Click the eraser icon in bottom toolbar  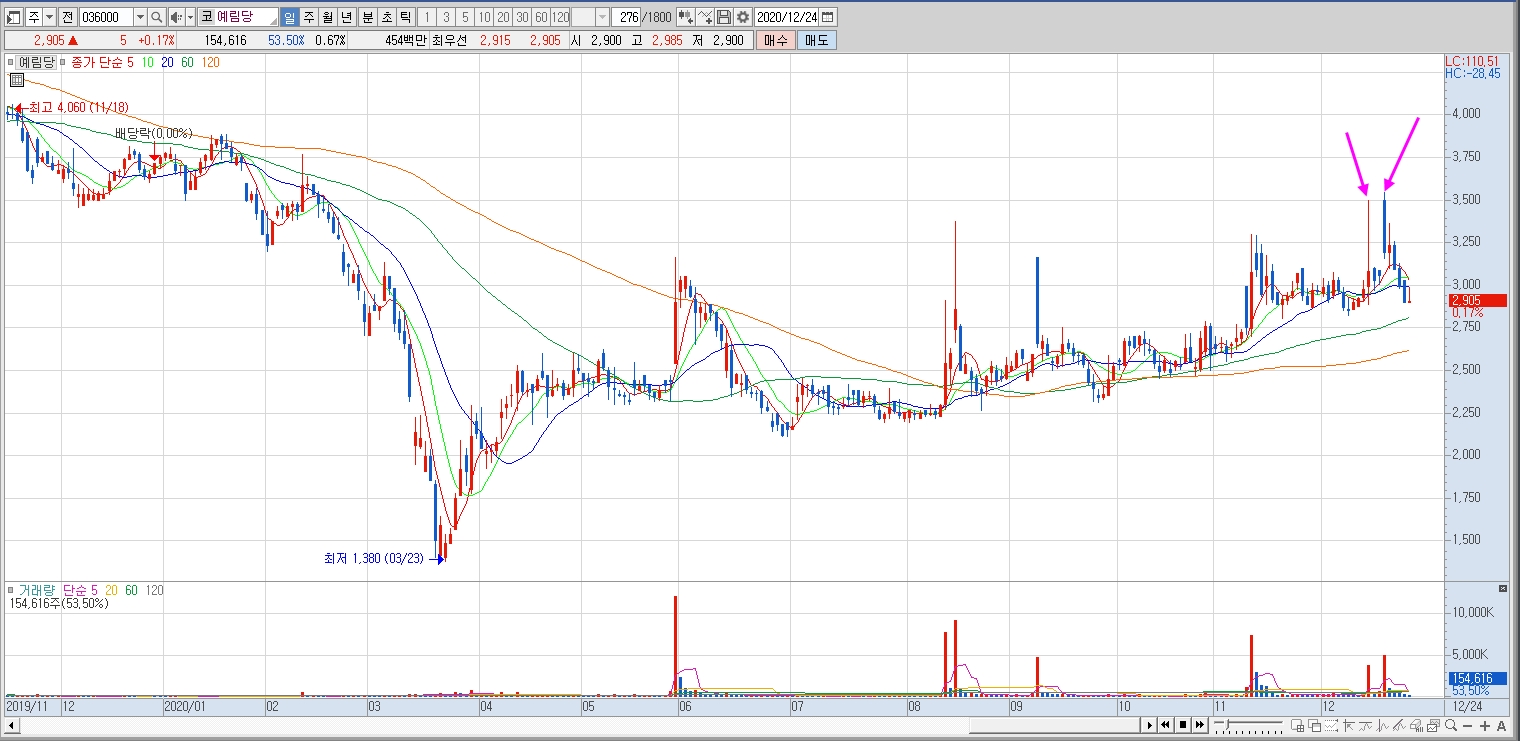coord(1416,726)
